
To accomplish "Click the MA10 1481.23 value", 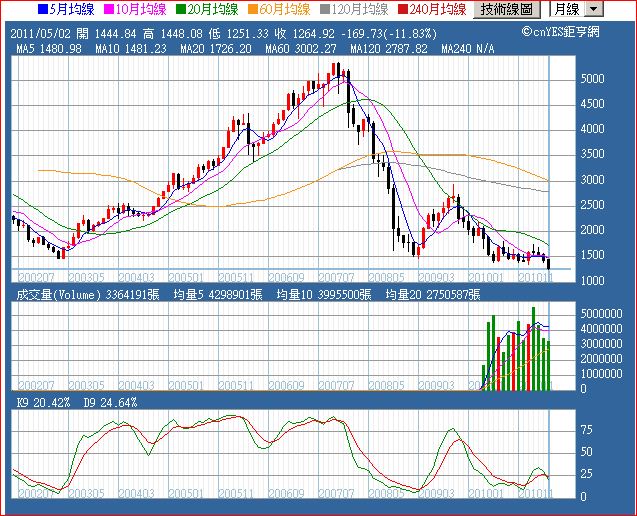I will (131, 49).
